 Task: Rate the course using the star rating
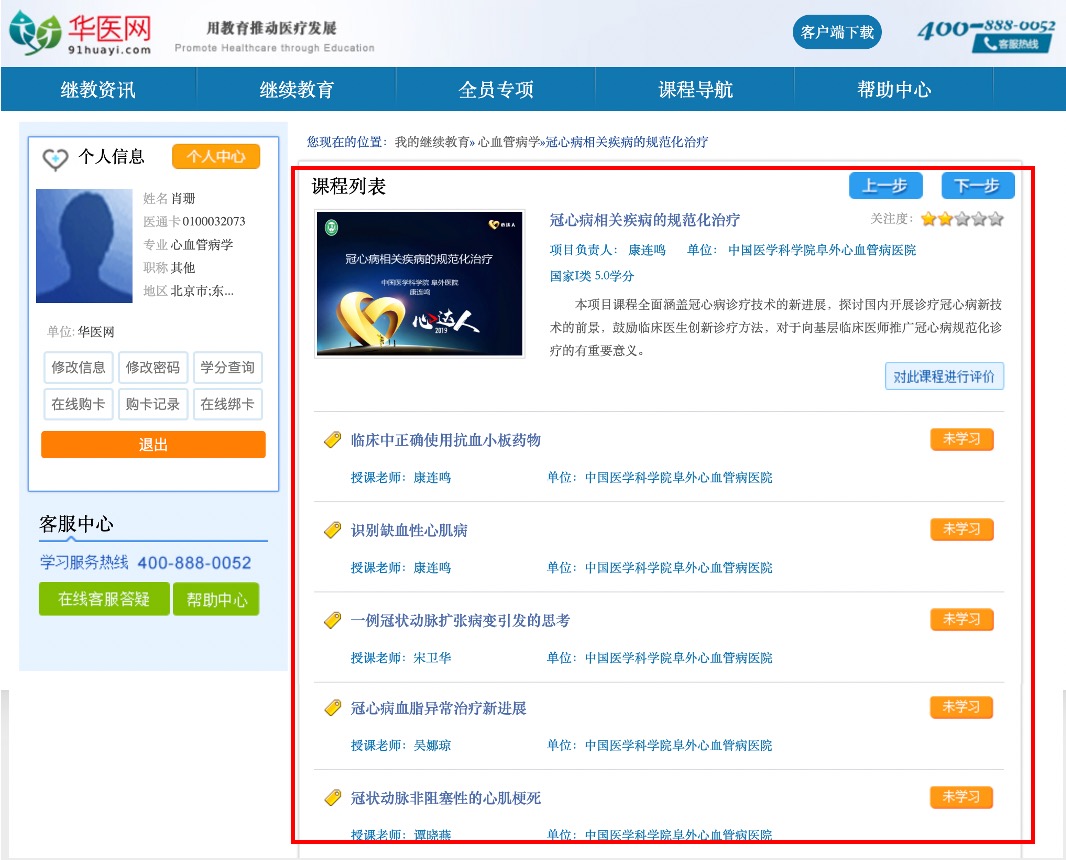click(961, 219)
